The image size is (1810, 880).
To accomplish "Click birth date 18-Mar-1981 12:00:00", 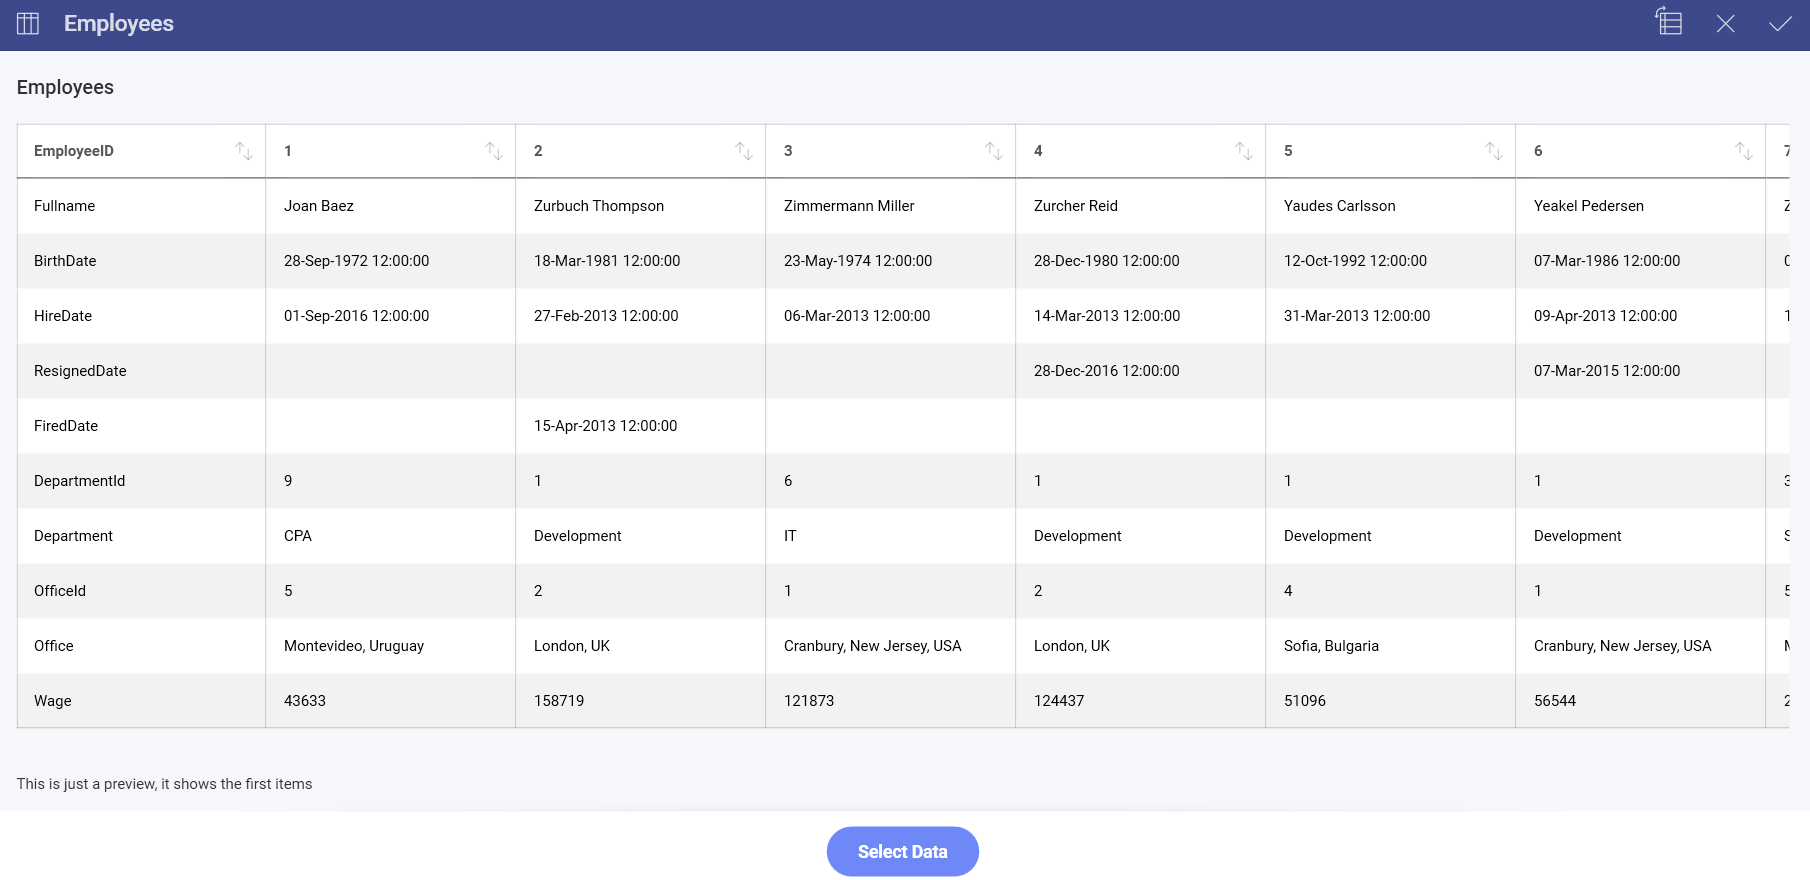I will (607, 261).
